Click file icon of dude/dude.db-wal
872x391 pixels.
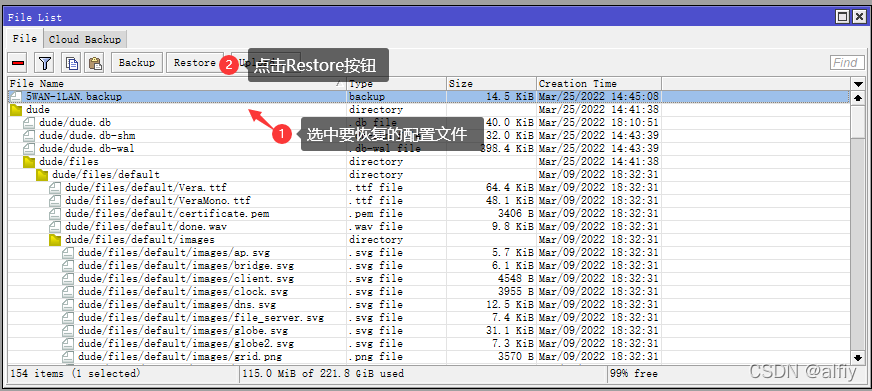[x=29, y=149]
